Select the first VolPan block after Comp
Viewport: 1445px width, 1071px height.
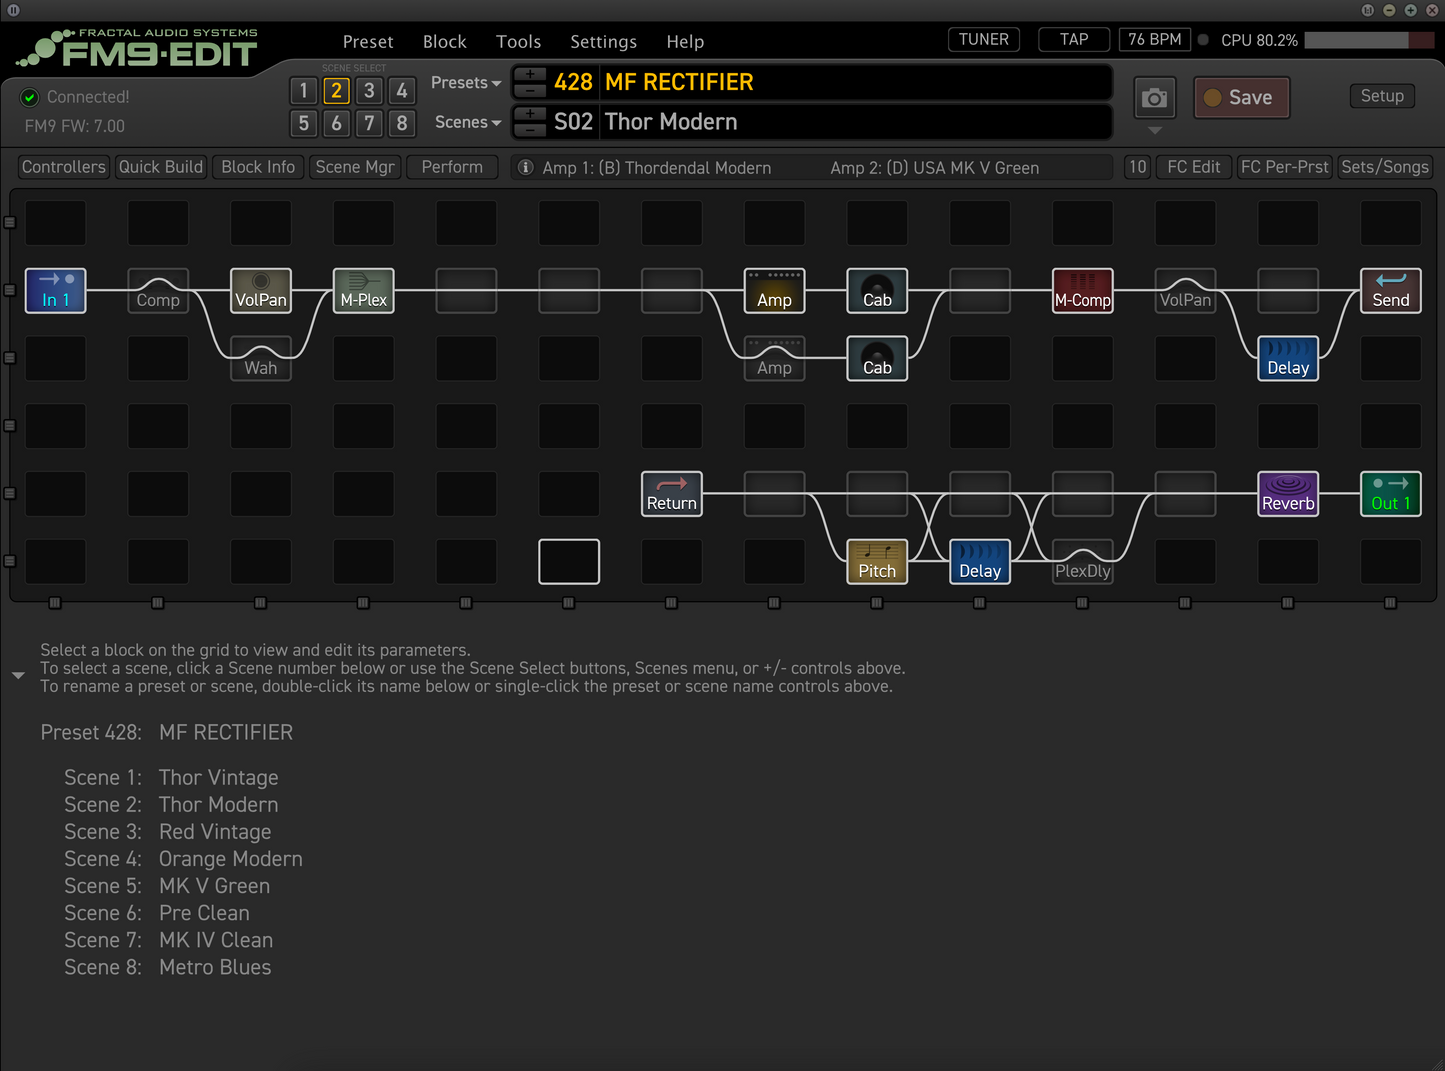[x=261, y=291]
